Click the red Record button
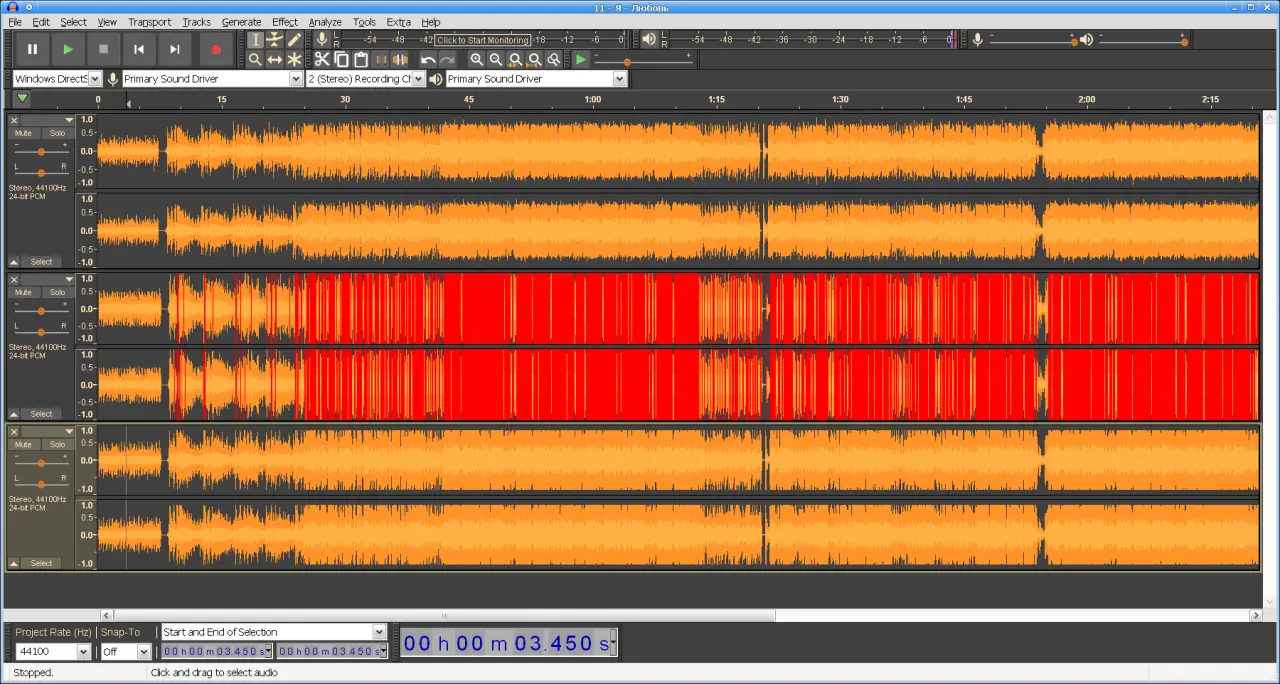The image size is (1280, 684). (x=215, y=48)
